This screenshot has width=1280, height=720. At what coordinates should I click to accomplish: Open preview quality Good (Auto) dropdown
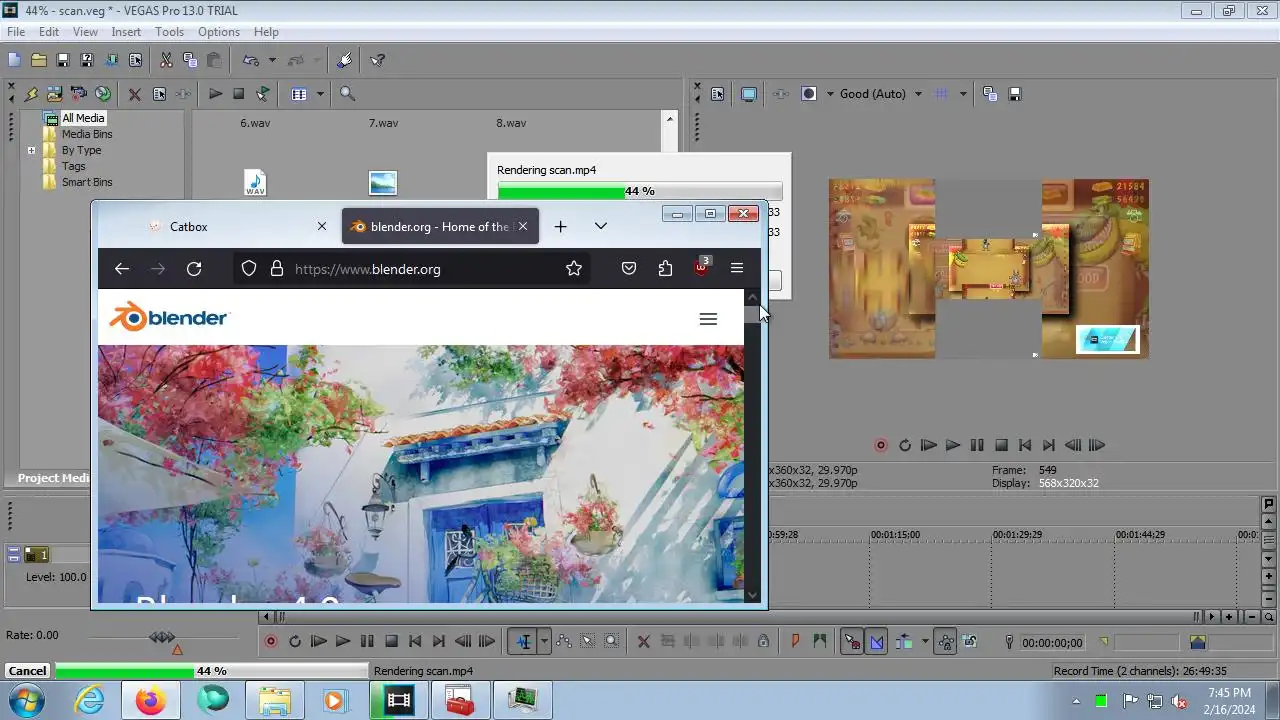[x=880, y=94]
